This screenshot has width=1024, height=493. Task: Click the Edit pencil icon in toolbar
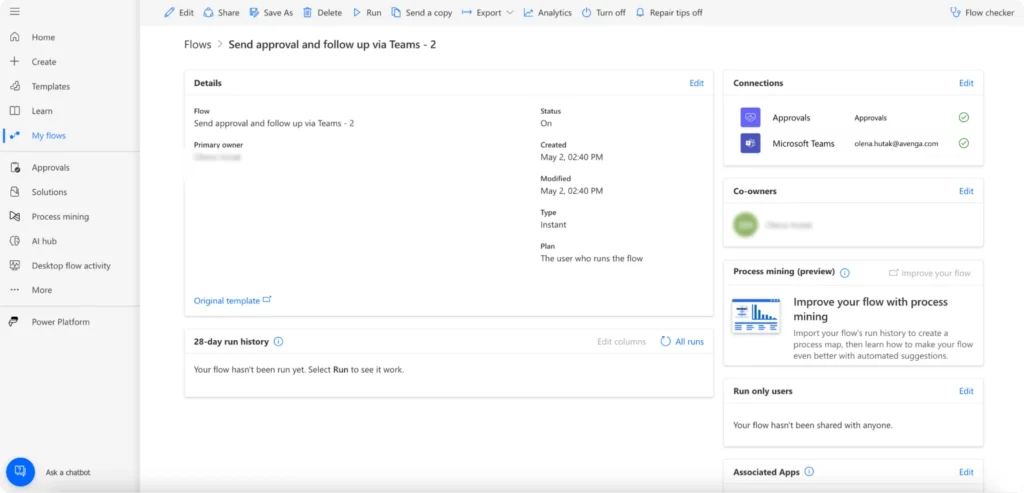click(x=170, y=13)
